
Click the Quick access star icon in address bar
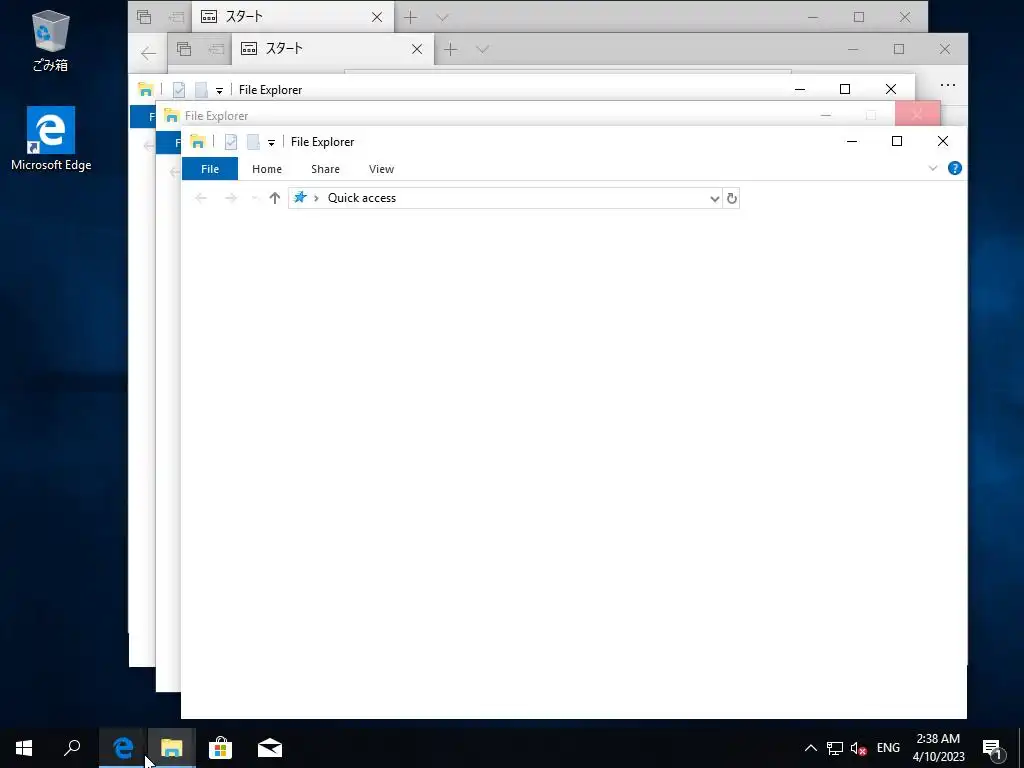coord(300,197)
